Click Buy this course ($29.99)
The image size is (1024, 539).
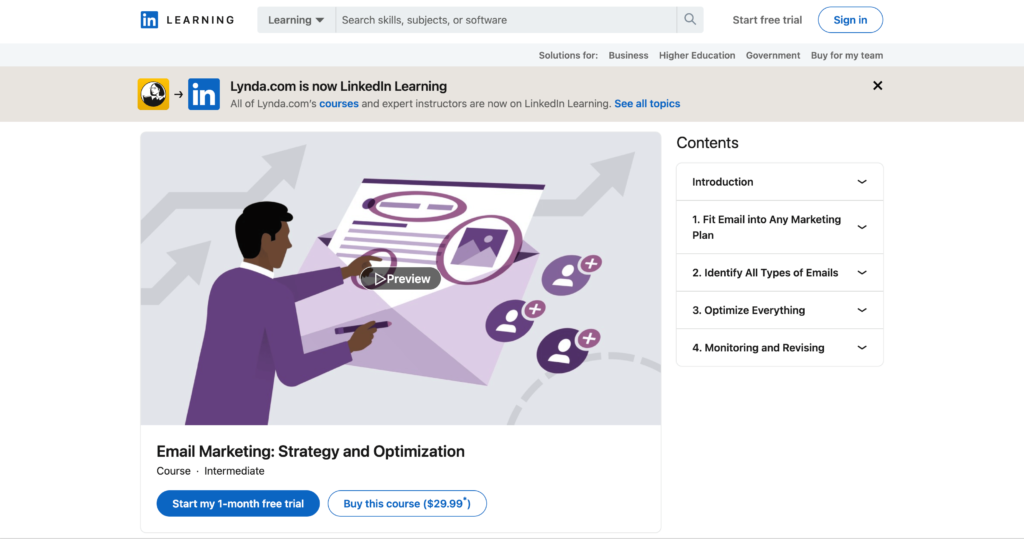pyautogui.click(x=407, y=504)
